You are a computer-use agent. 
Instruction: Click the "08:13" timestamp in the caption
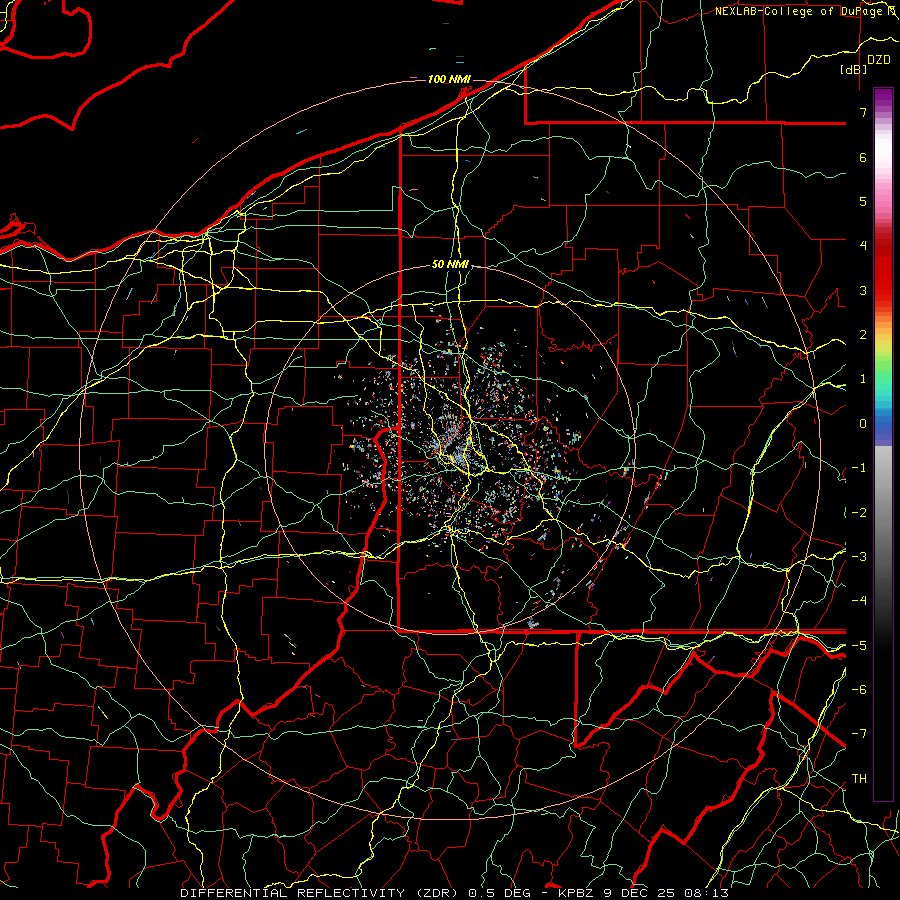[709, 893]
